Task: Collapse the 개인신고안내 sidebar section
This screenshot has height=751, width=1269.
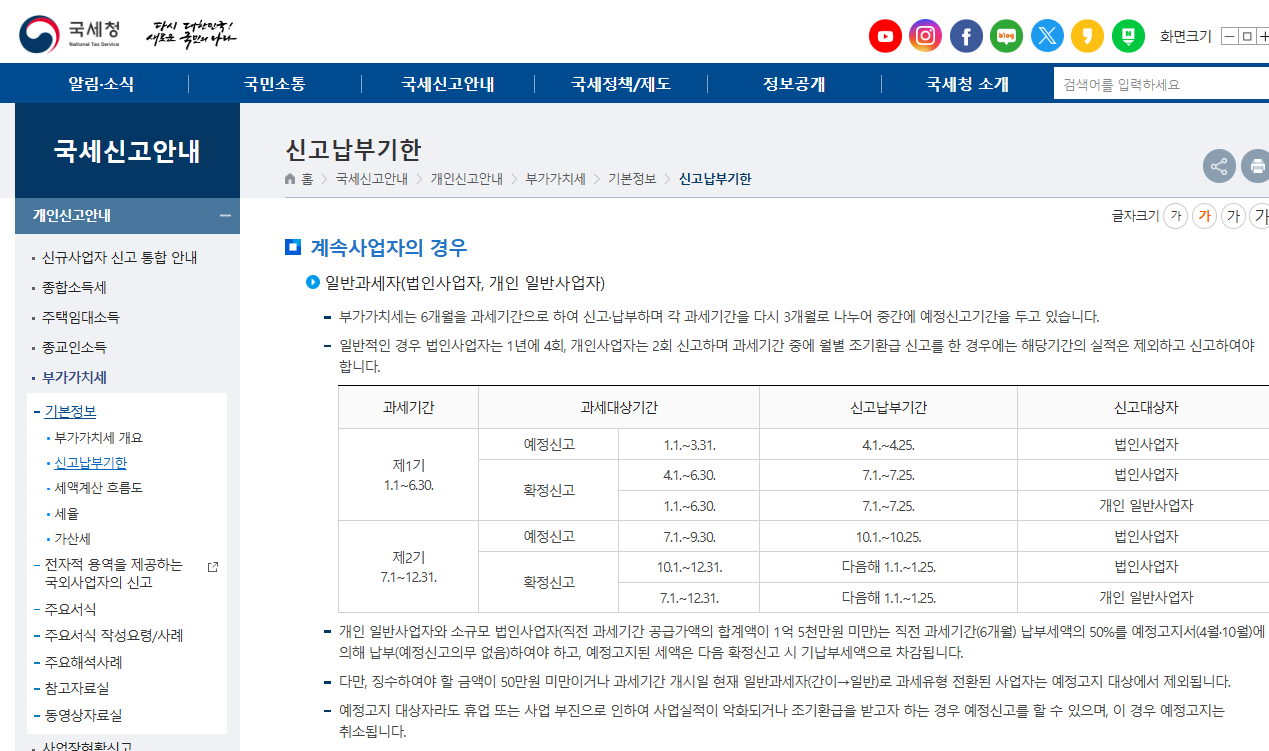Action: [x=226, y=215]
